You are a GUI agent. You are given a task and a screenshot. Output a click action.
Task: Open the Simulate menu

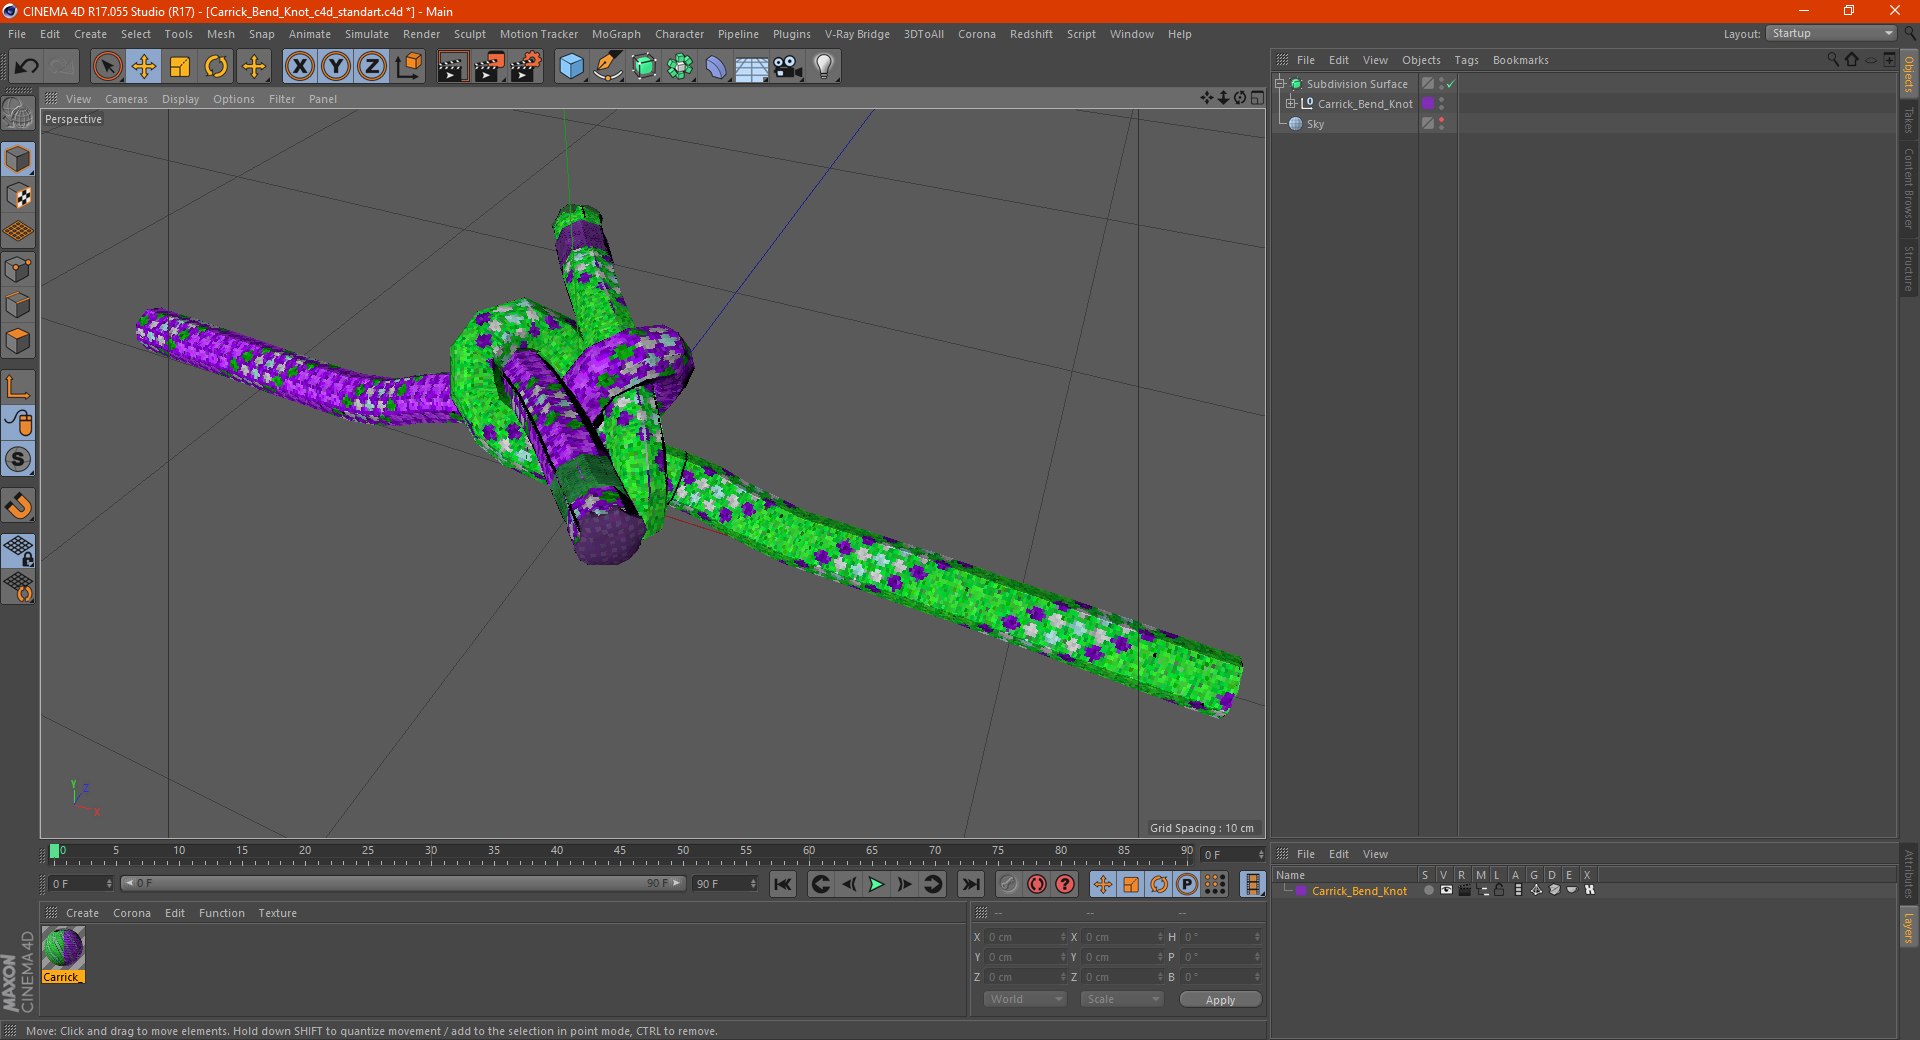coord(367,34)
